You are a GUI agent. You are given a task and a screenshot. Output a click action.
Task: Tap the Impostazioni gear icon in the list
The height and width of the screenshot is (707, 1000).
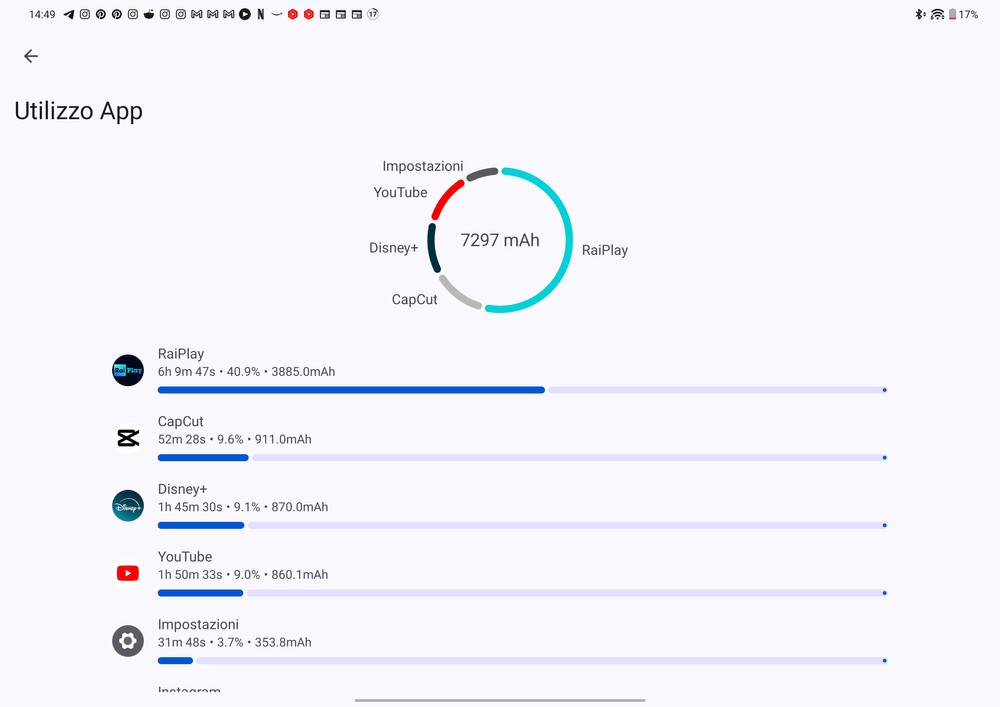pyautogui.click(x=128, y=641)
